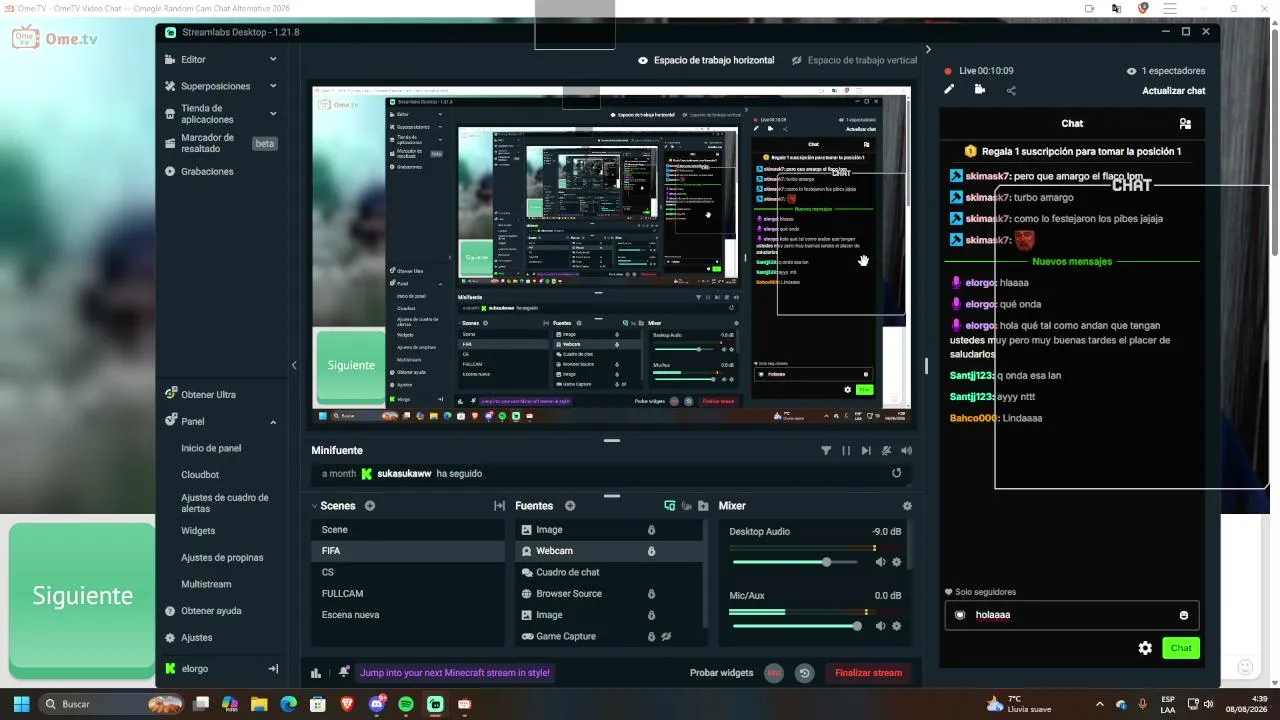The image size is (1280, 720).
Task: Replay the sukasukaww follow alert
Action: coord(896,474)
